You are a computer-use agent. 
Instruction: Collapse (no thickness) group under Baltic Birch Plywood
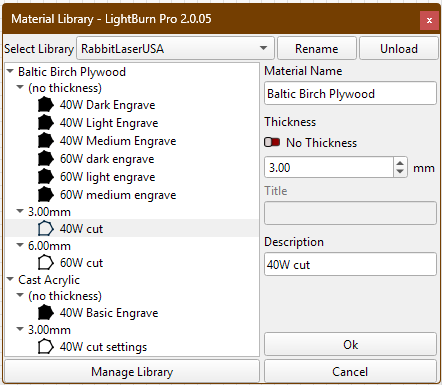point(20,87)
